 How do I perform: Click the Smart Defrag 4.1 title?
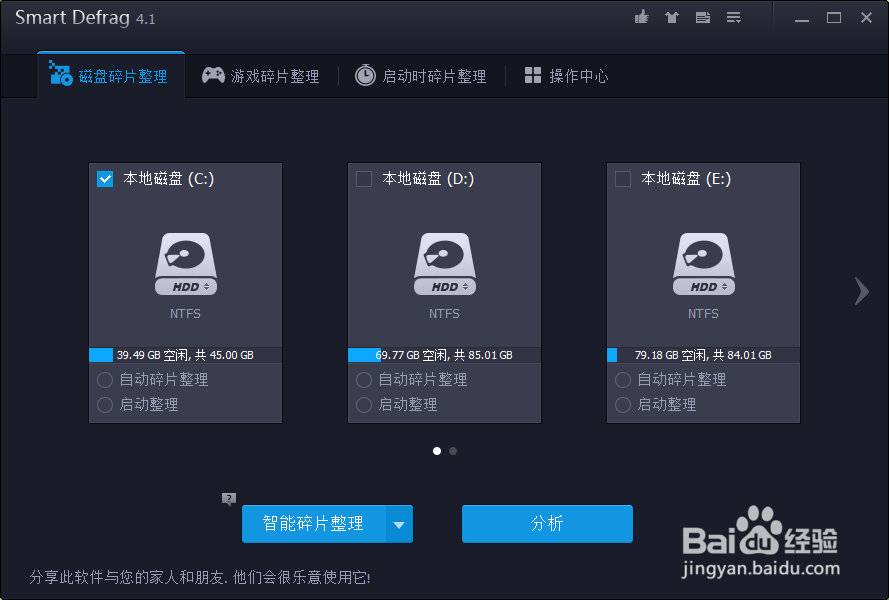point(85,18)
